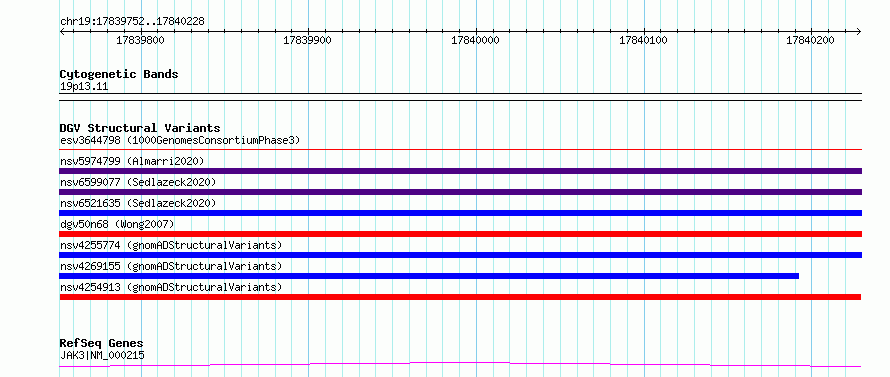The image size is (890, 377).
Task: Open variant label nsv4254913 (gnomADStructuralVariants)
Action: (x=171, y=287)
